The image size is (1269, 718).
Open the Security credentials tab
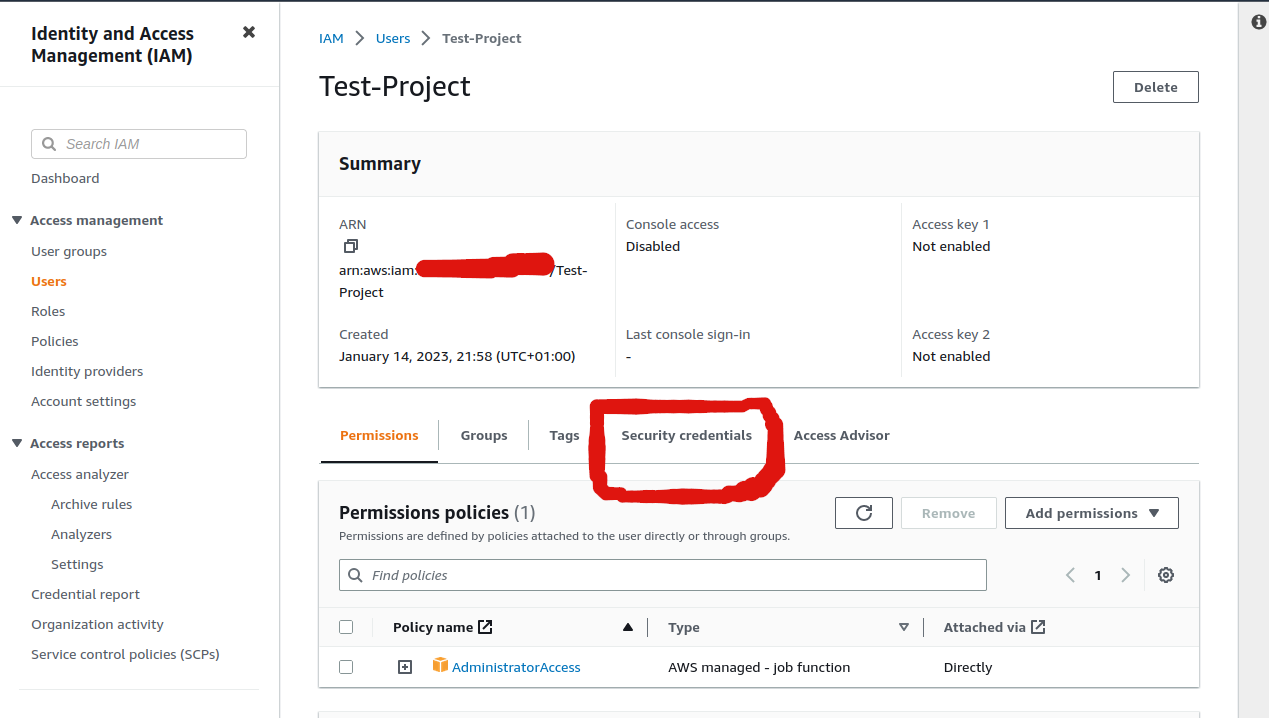click(686, 435)
